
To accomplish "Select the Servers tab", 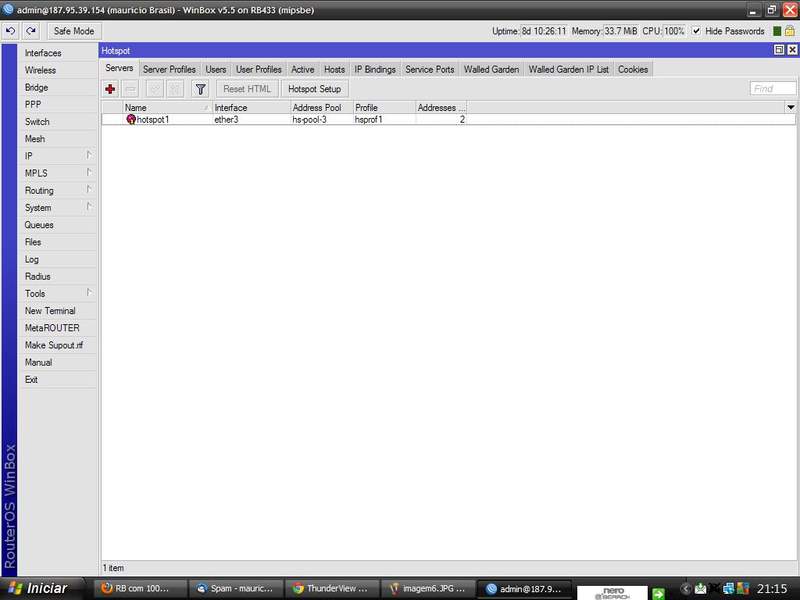I will tap(119, 68).
